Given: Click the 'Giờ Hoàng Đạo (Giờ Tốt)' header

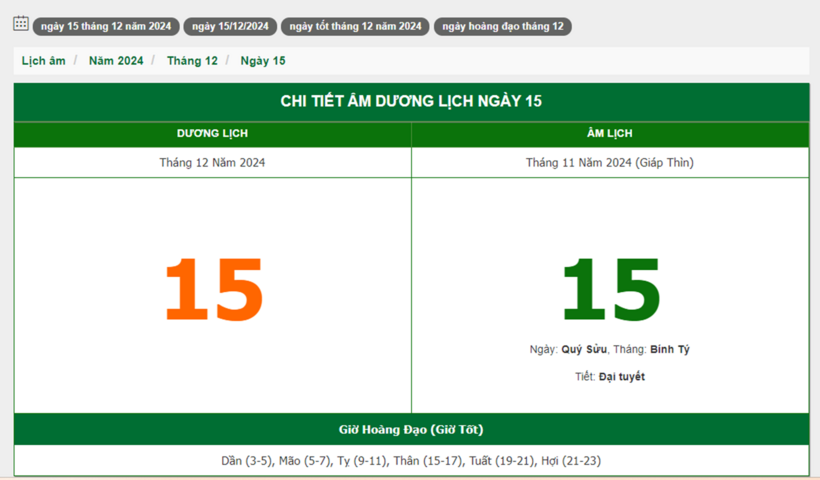Looking at the screenshot, I should point(411,430).
